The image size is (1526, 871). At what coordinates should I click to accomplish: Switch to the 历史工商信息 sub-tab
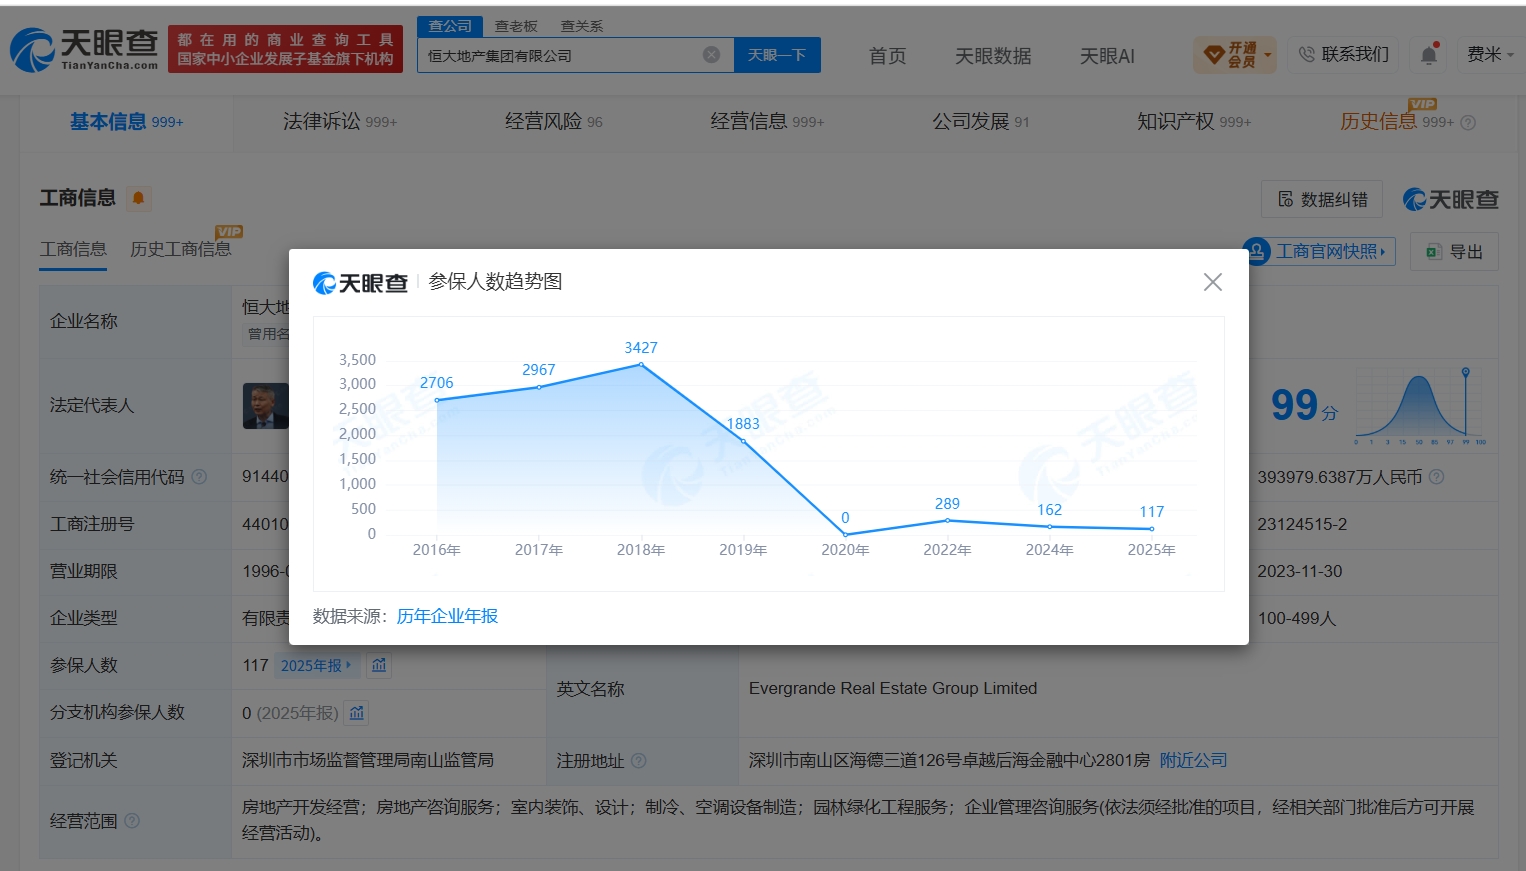pyautogui.click(x=181, y=249)
